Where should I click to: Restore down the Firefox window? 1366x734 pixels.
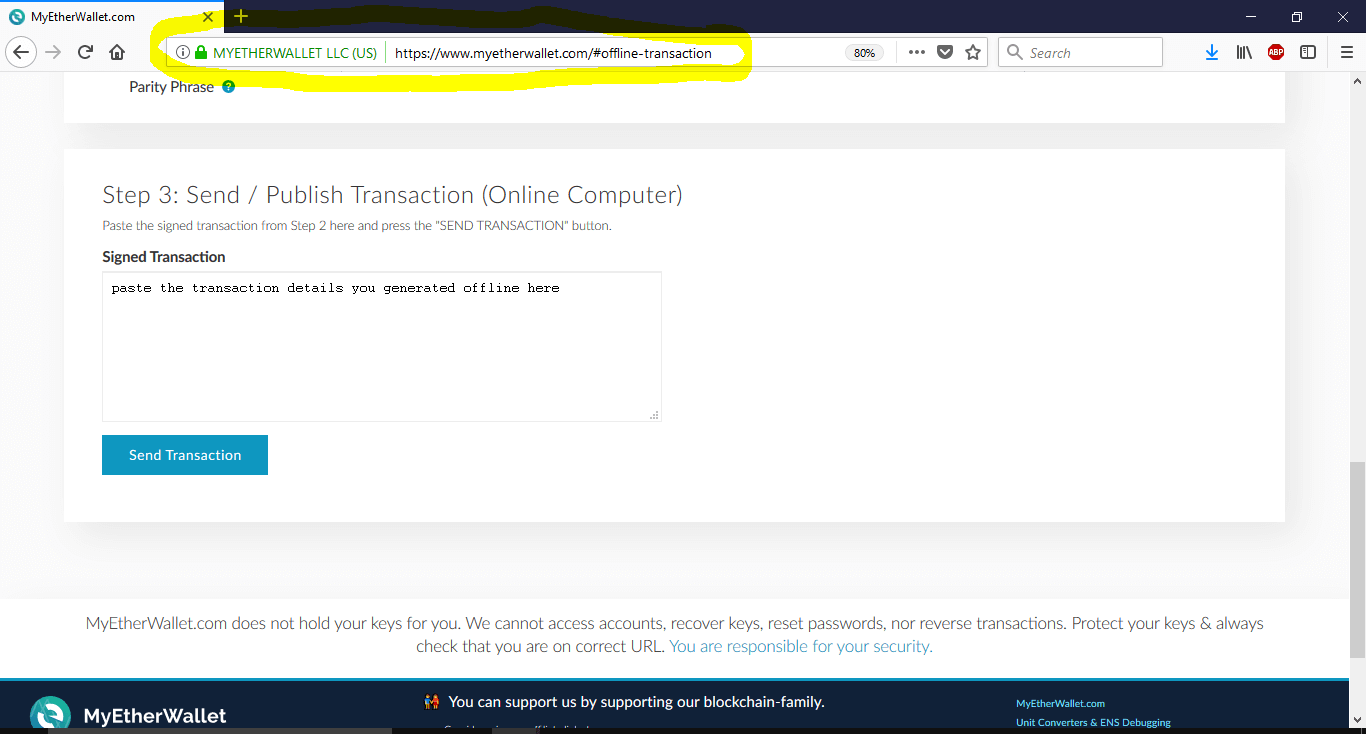[1297, 16]
